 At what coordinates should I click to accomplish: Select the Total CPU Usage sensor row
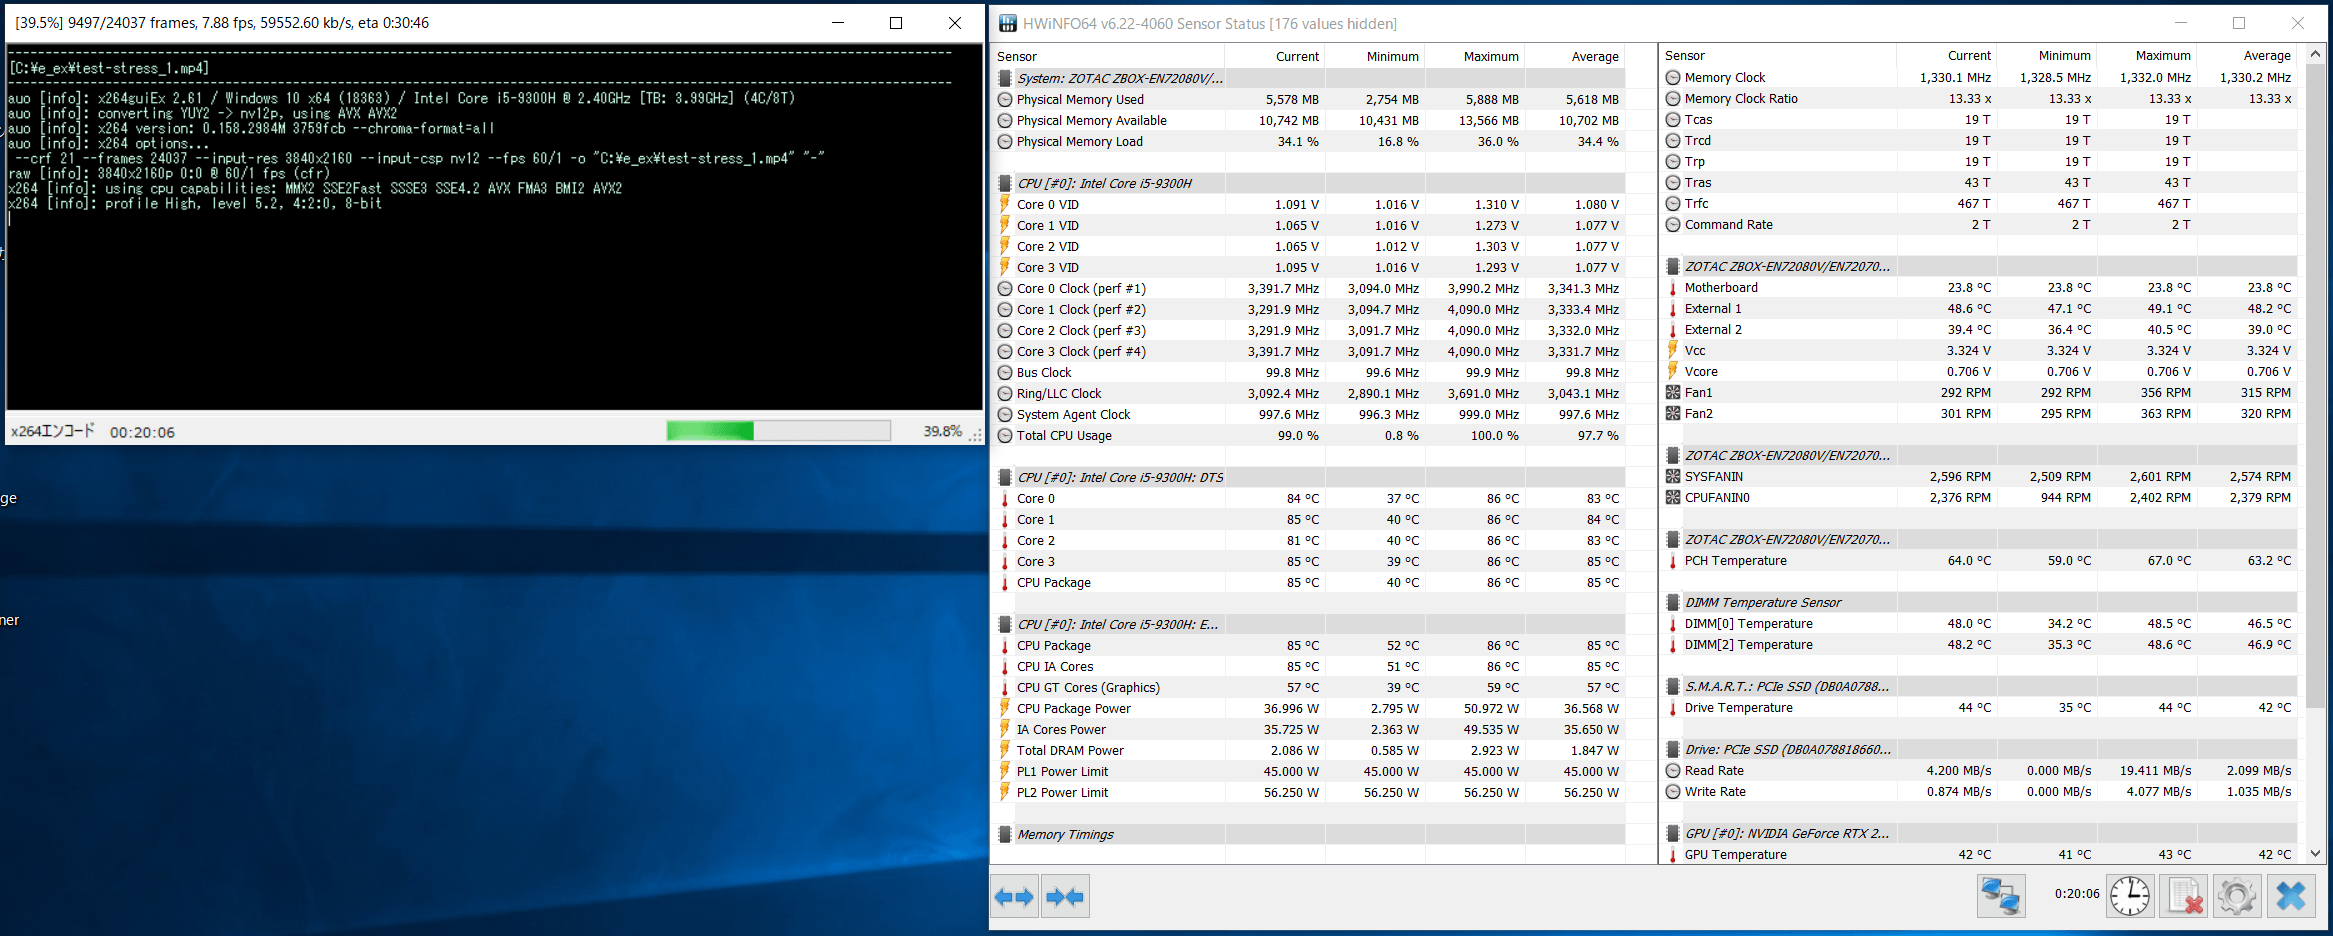pos(1063,436)
